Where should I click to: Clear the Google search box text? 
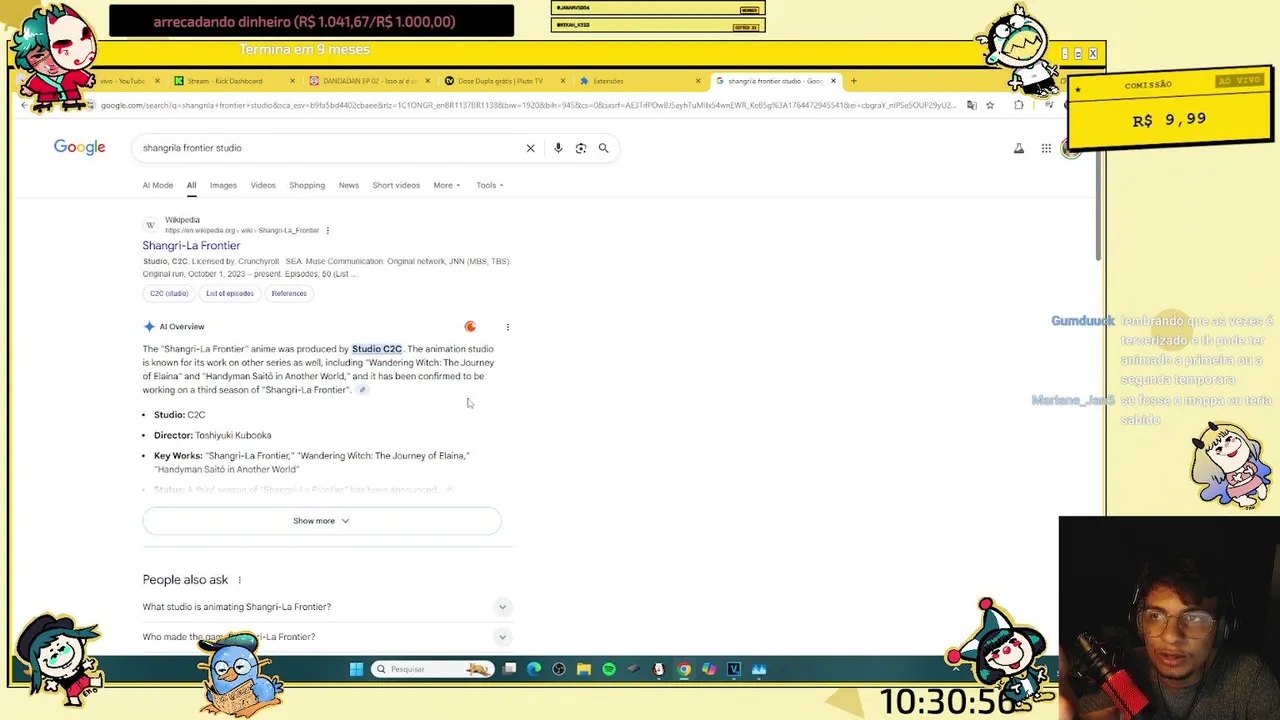(x=530, y=148)
